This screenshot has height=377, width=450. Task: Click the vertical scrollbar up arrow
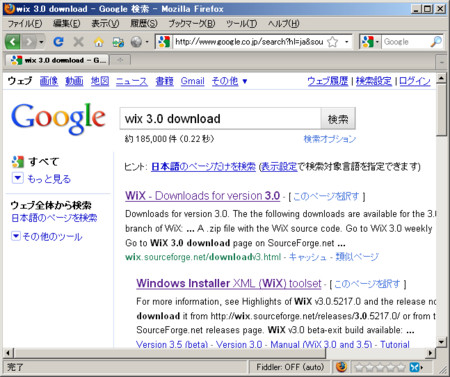tap(441, 78)
